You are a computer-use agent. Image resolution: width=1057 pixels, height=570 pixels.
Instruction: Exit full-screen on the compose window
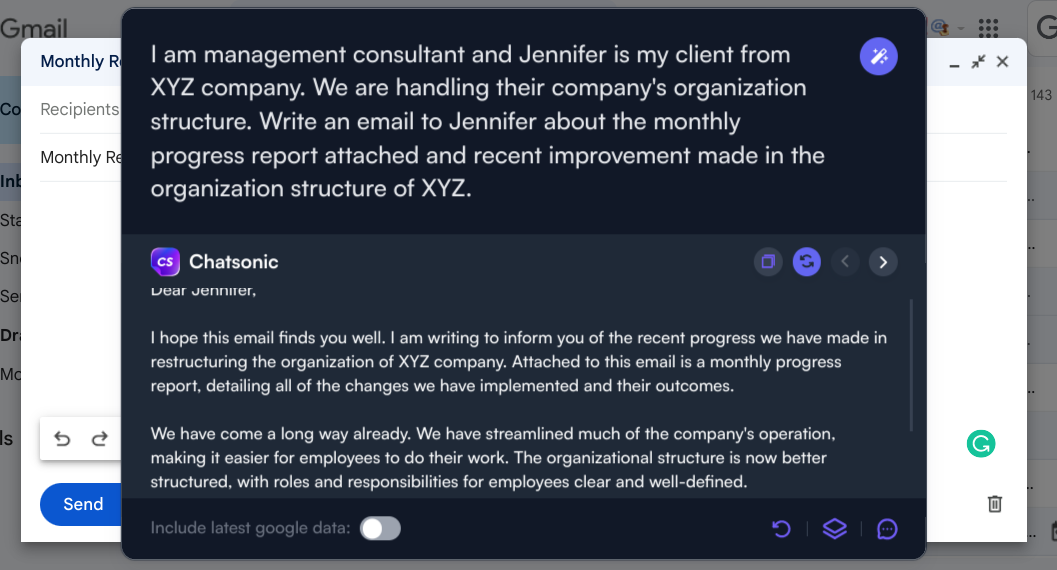[x=978, y=62]
